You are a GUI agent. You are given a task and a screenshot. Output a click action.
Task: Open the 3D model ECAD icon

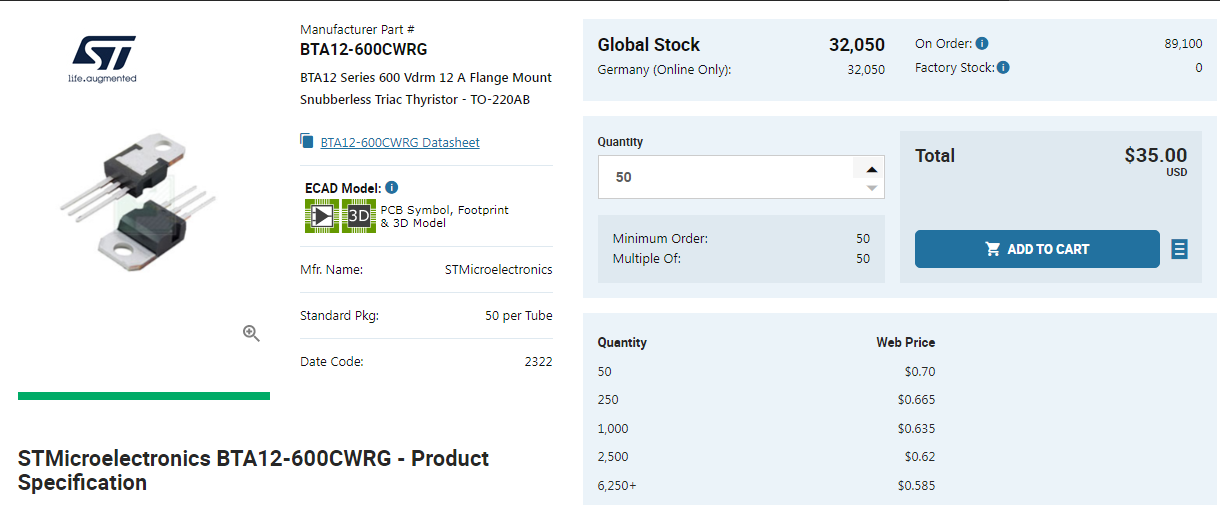359,216
